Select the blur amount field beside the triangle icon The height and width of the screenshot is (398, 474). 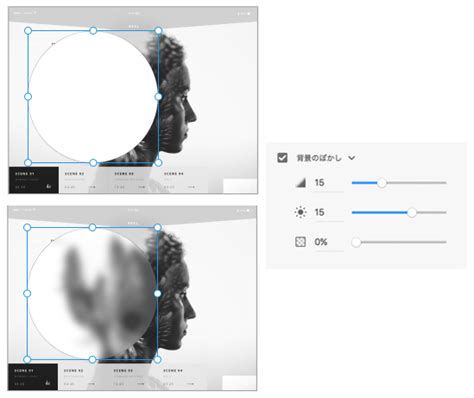(328, 183)
